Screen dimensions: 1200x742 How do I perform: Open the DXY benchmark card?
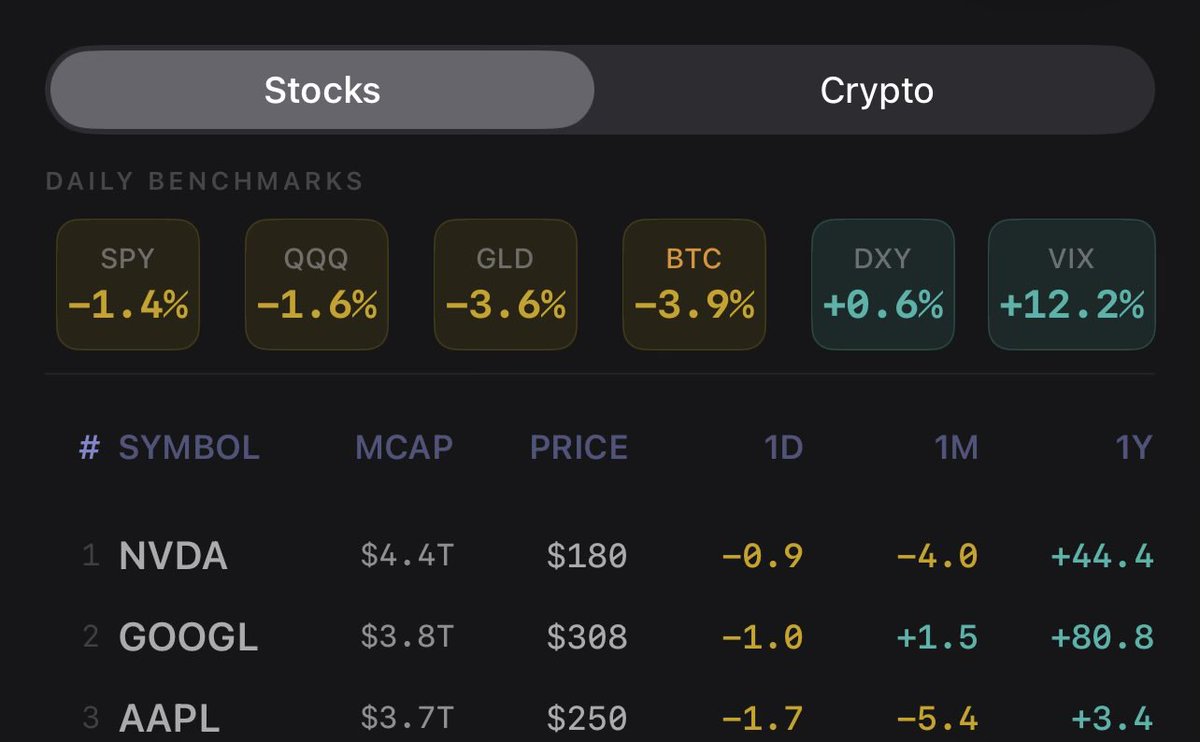pos(882,285)
